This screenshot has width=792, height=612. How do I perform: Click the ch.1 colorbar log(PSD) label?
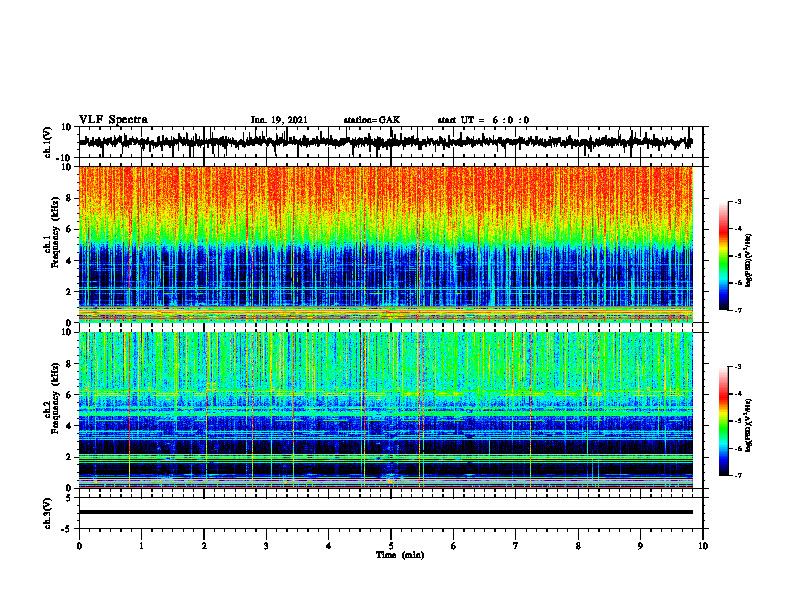click(749, 261)
